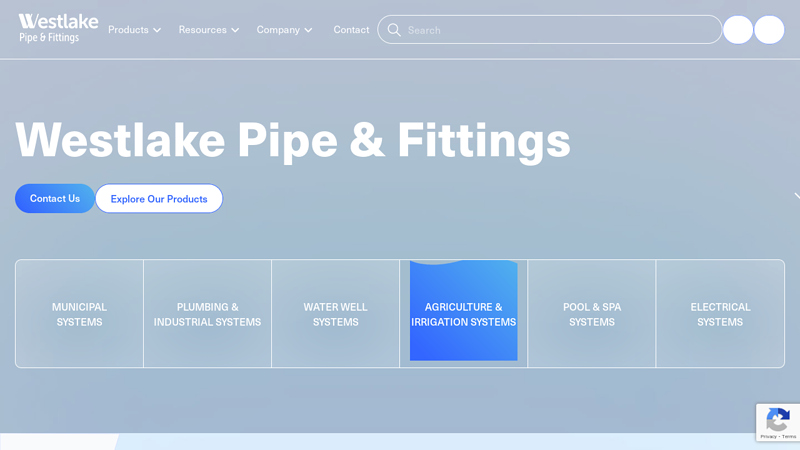
Task: Open Agriculture & Irrigation Systems tile
Action: [464, 314]
